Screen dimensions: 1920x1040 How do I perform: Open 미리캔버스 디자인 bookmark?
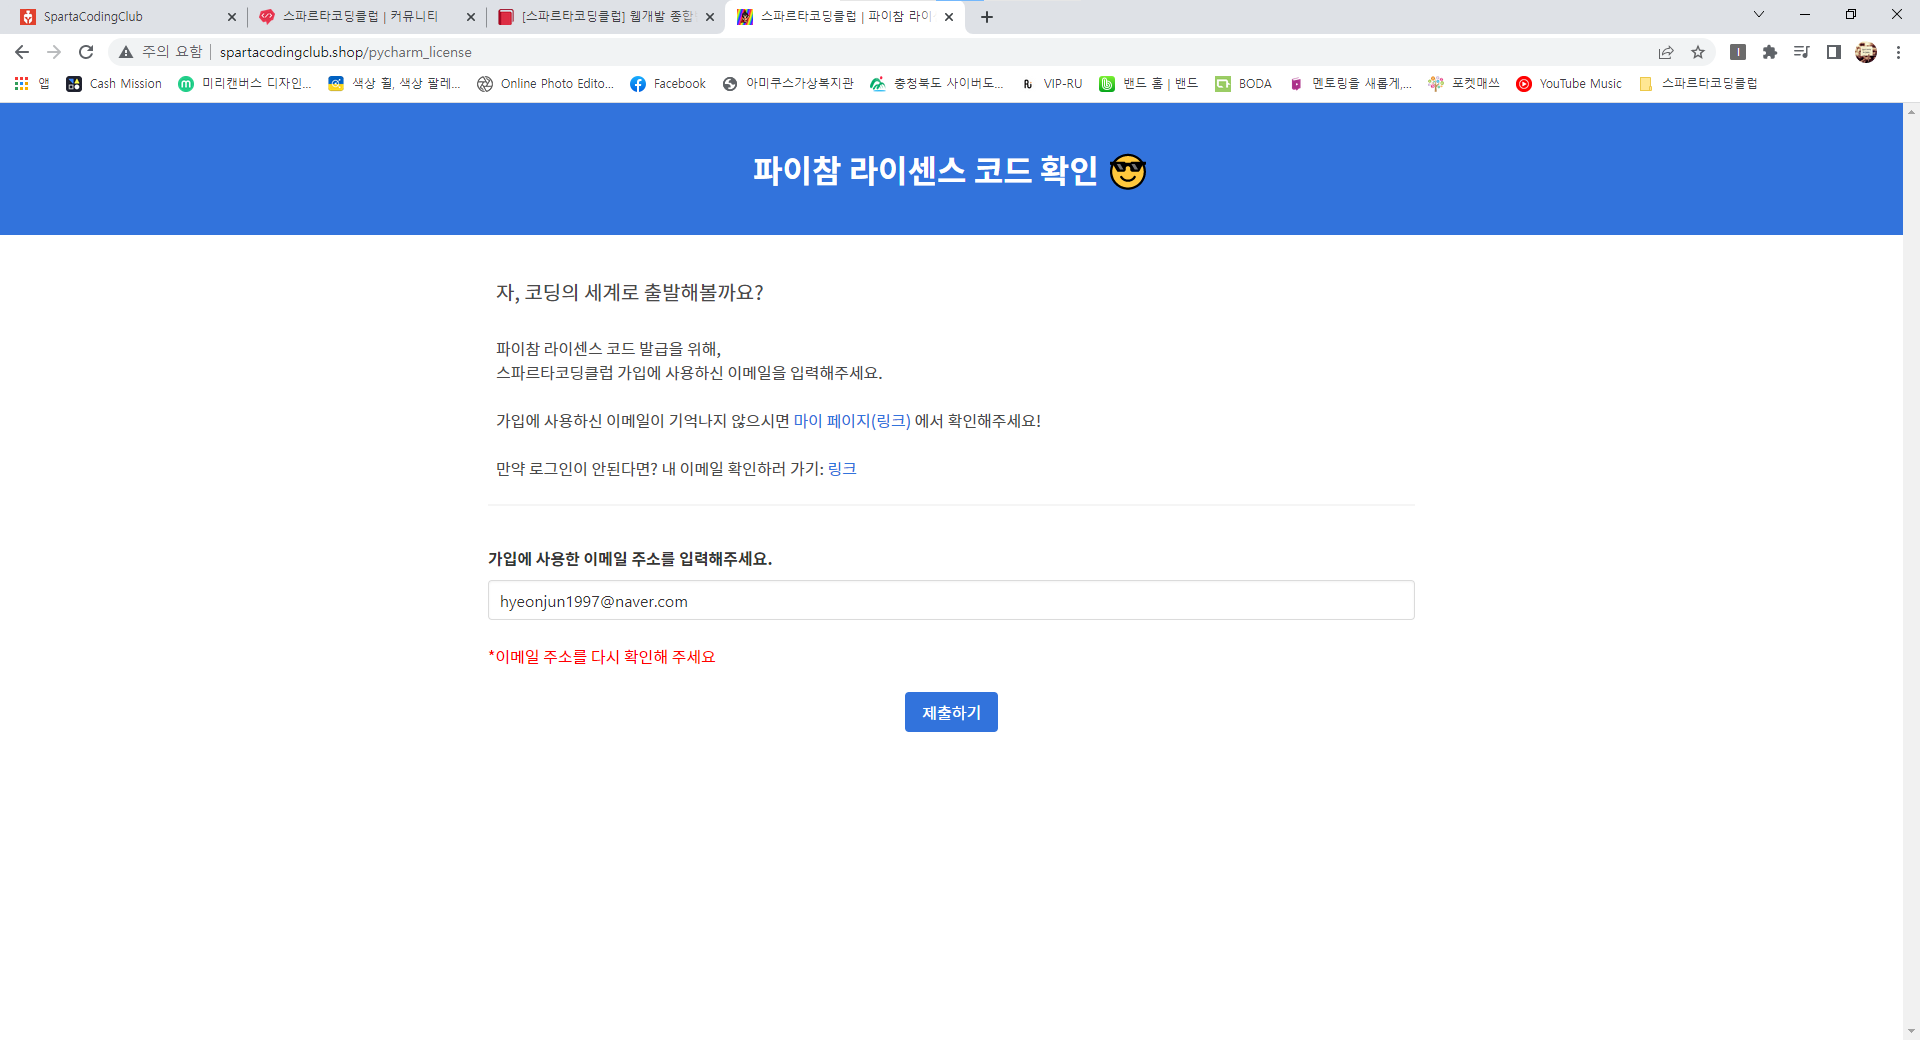click(245, 84)
